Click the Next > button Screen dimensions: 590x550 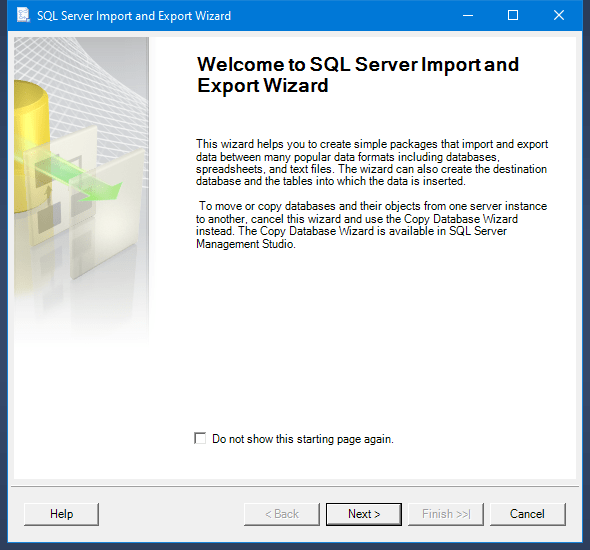click(364, 514)
